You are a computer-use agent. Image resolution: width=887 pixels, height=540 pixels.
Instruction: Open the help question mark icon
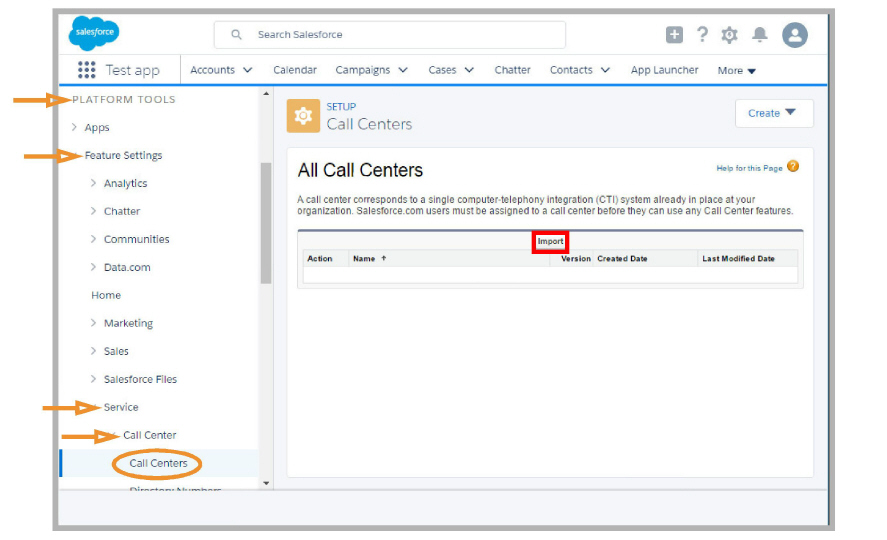click(702, 34)
